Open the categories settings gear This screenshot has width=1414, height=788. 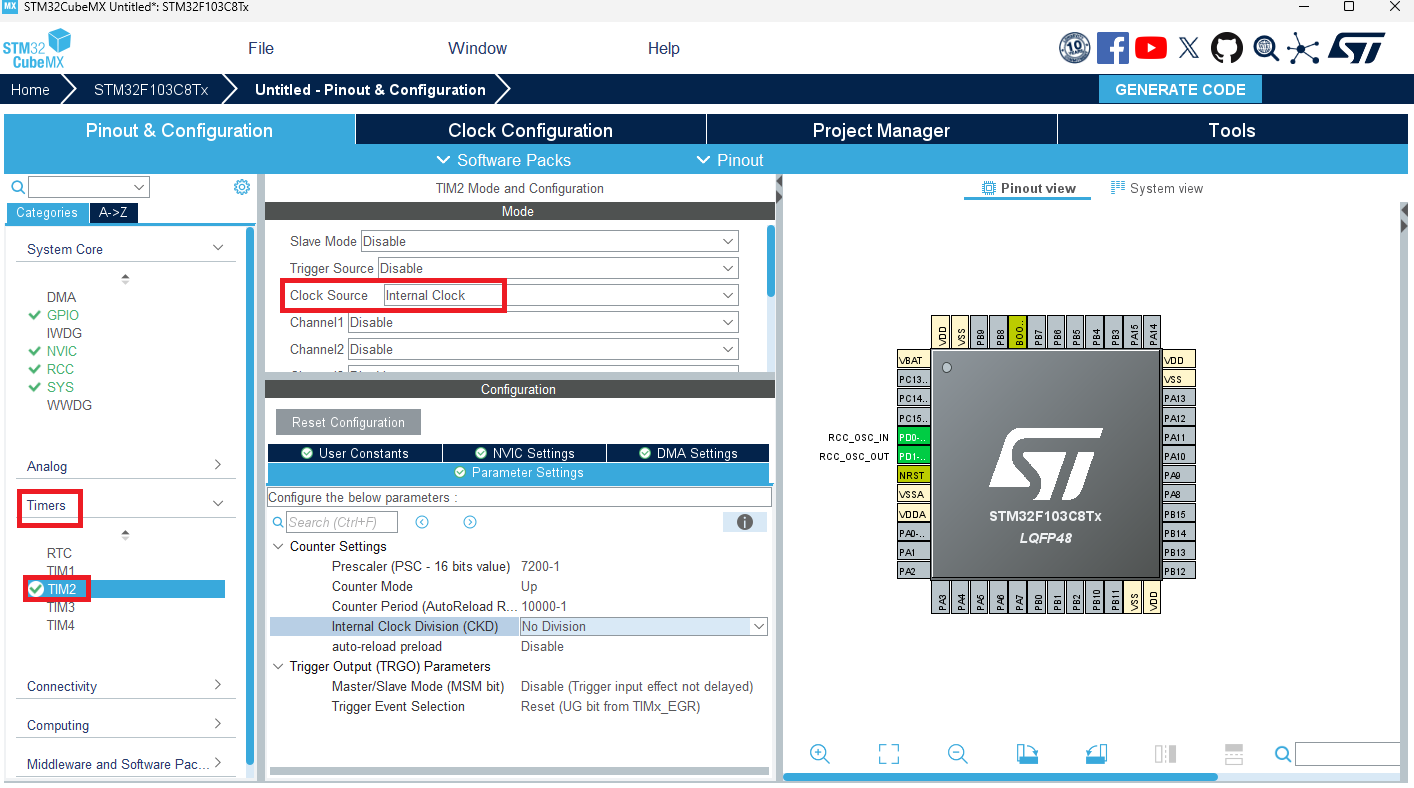pyautogui.click(x=241, y=187)
